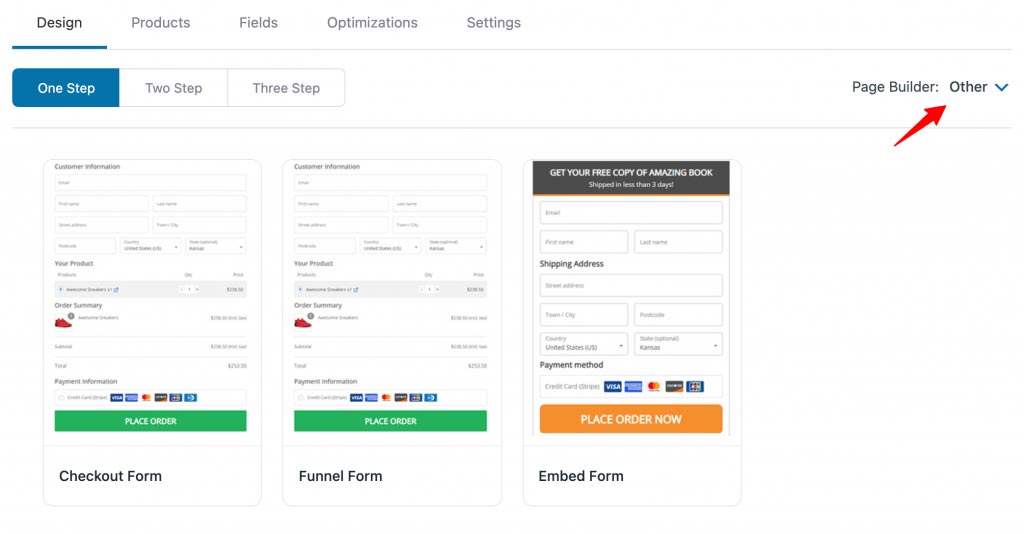Select the Checkout Form template thumbnail

152,302
